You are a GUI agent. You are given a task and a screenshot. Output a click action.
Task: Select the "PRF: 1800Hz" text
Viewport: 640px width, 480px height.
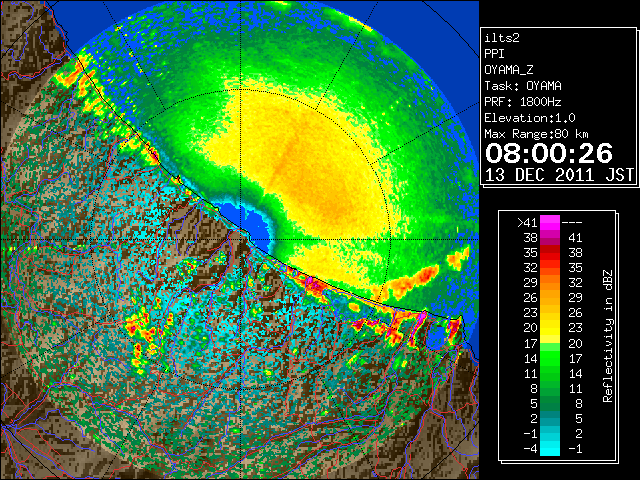[x=523, y=102]
